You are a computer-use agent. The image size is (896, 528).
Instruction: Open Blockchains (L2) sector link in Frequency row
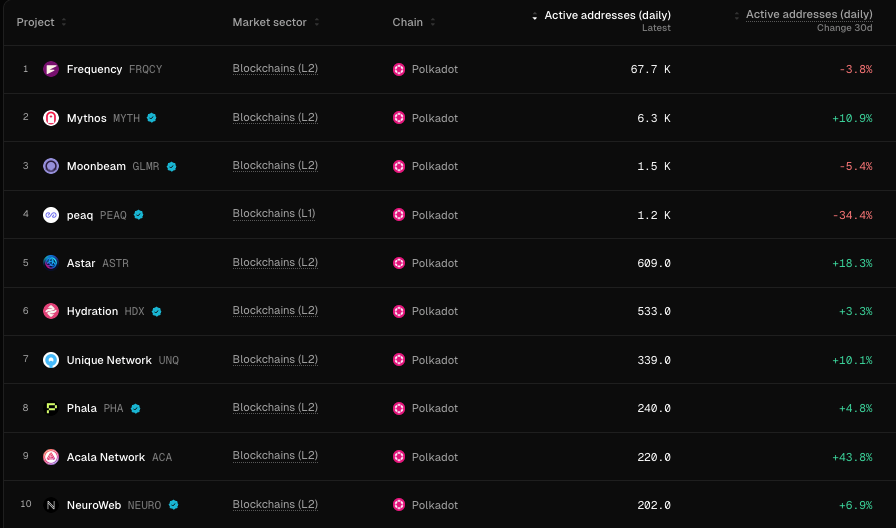coord(275,69)
